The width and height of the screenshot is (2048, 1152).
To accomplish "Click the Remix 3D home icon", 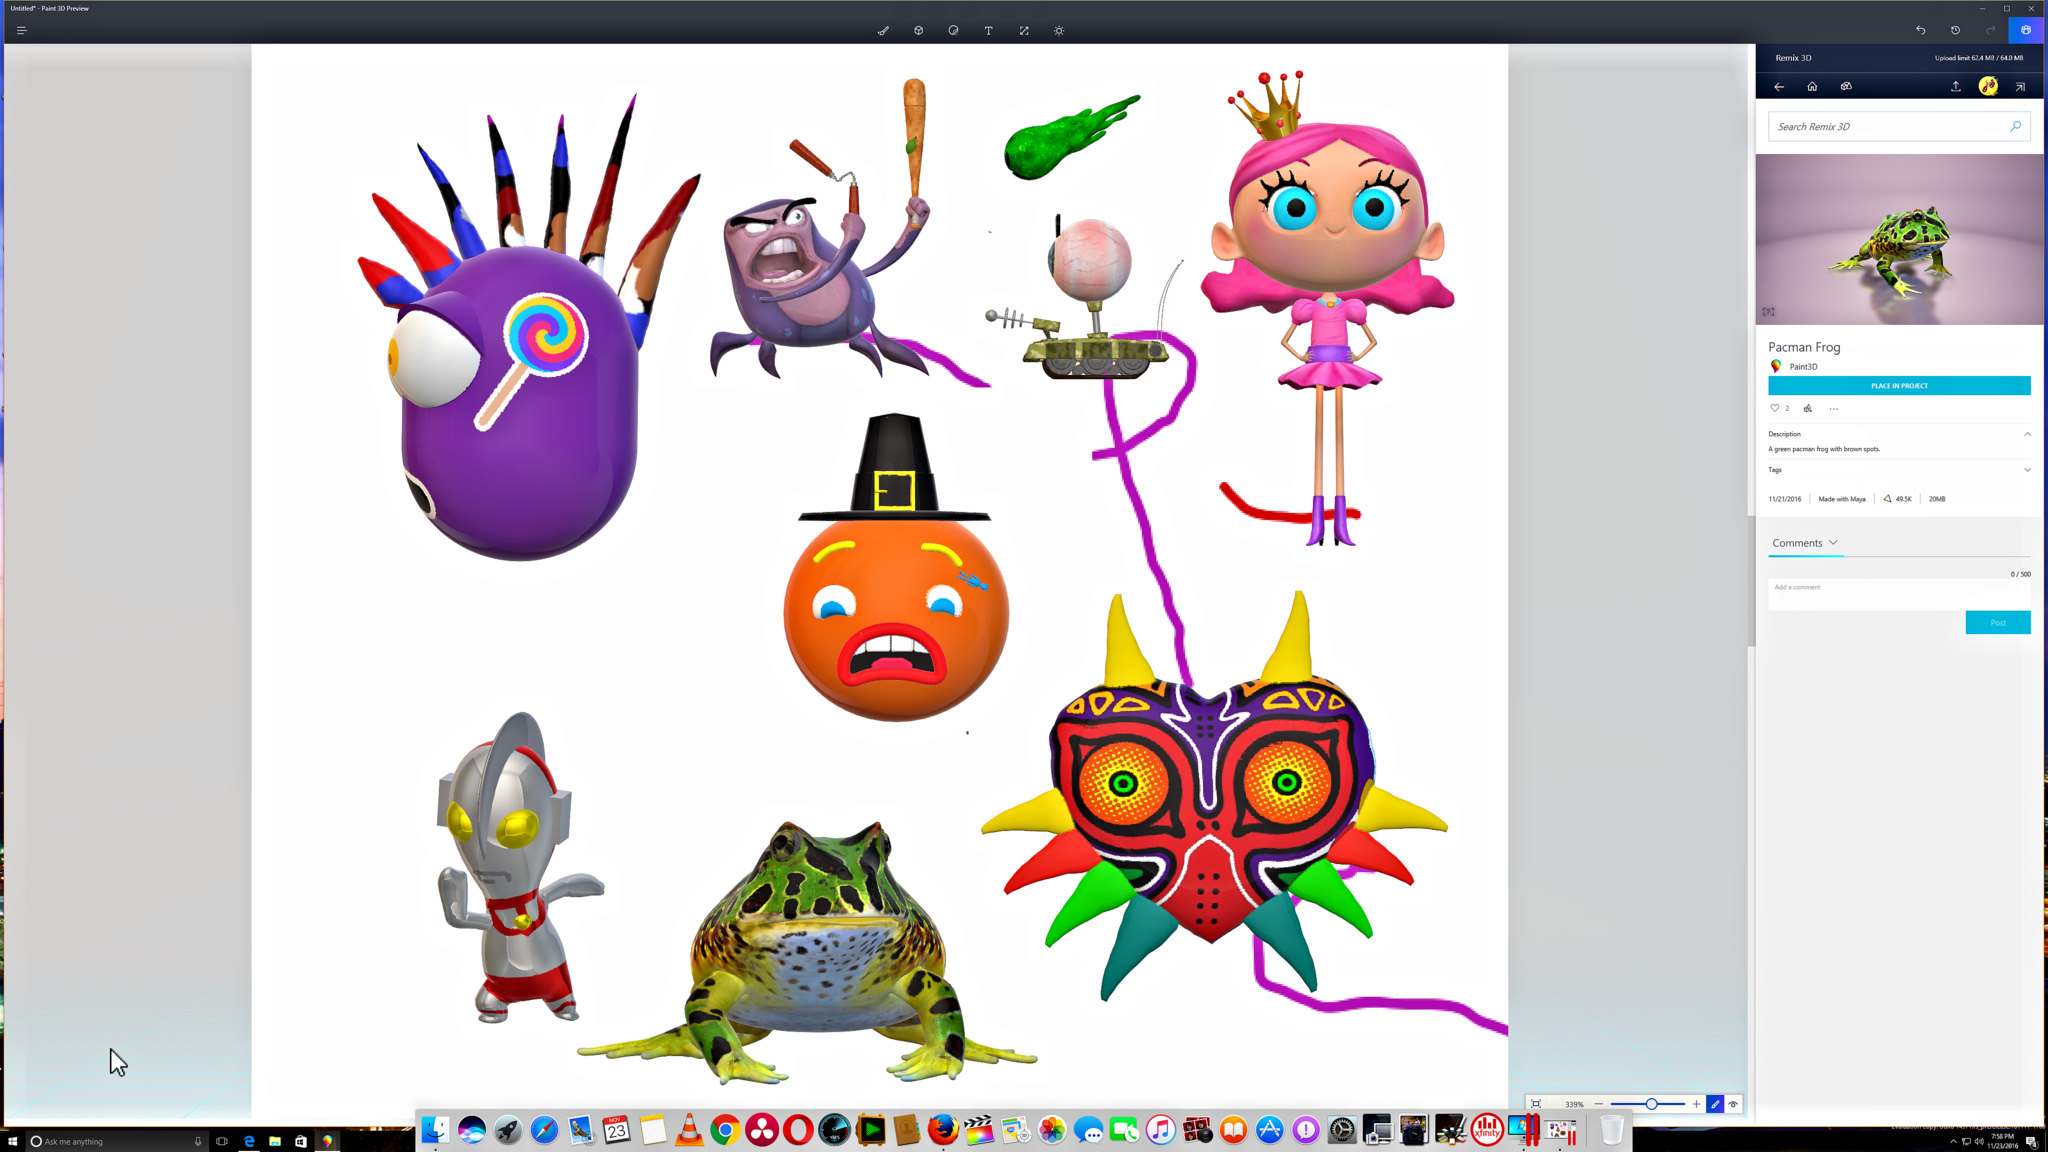I will pos(1812,86).
